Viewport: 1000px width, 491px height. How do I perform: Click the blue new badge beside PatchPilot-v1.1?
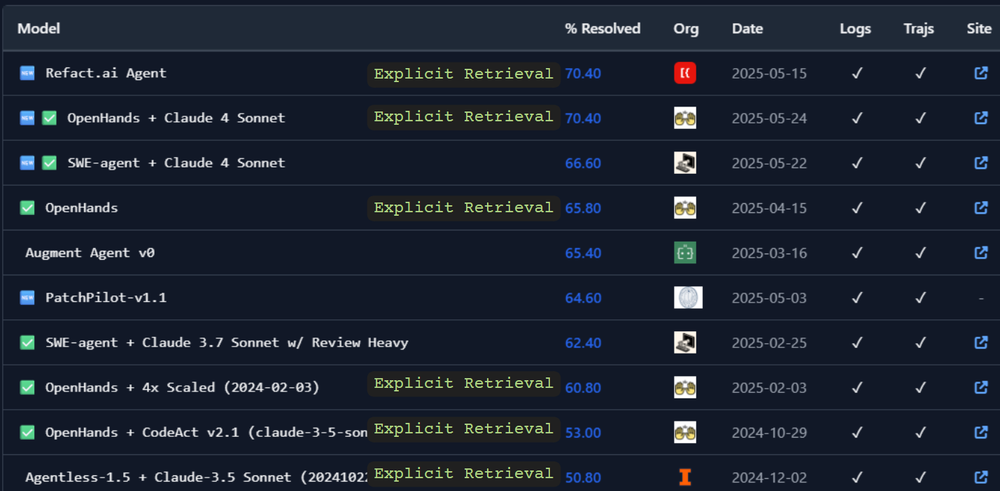click(x=27, y=298)
